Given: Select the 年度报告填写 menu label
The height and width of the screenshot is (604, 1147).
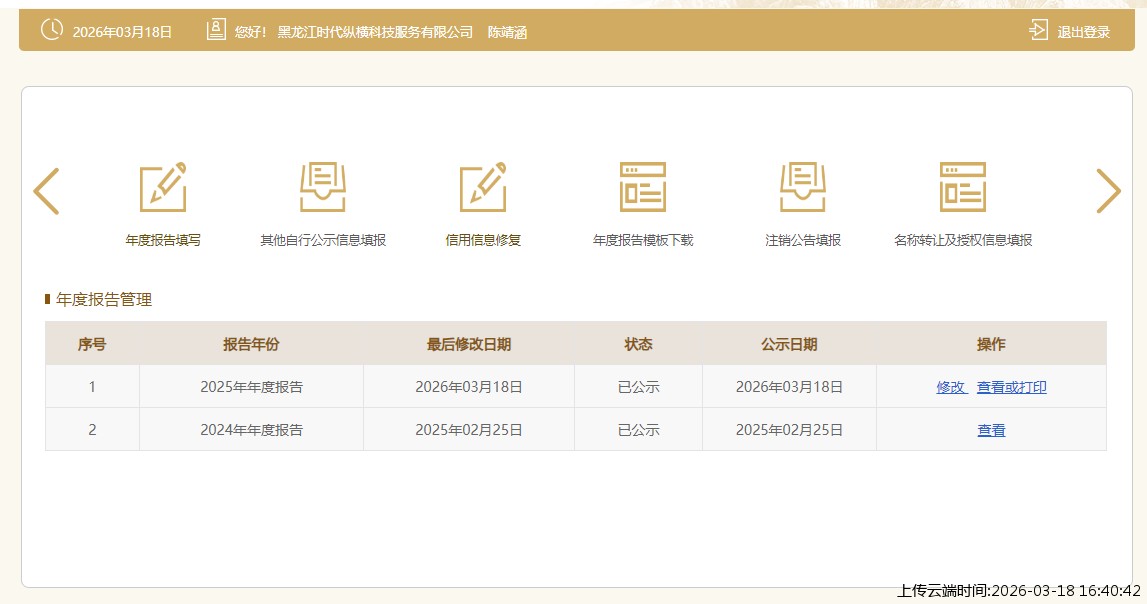Looking at the screenshot, I should tap(163, 240).
